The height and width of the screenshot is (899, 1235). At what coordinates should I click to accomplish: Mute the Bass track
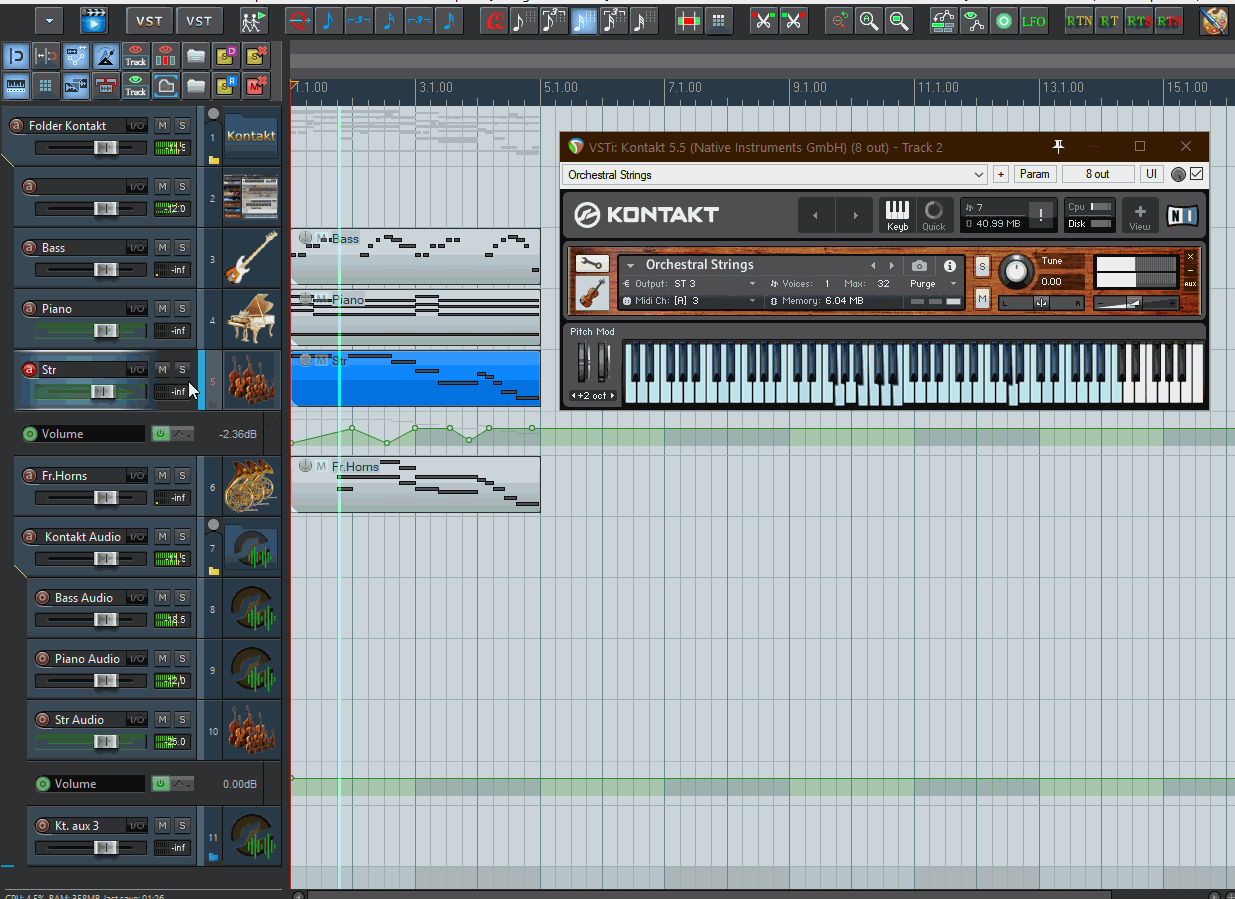point(162,247)
